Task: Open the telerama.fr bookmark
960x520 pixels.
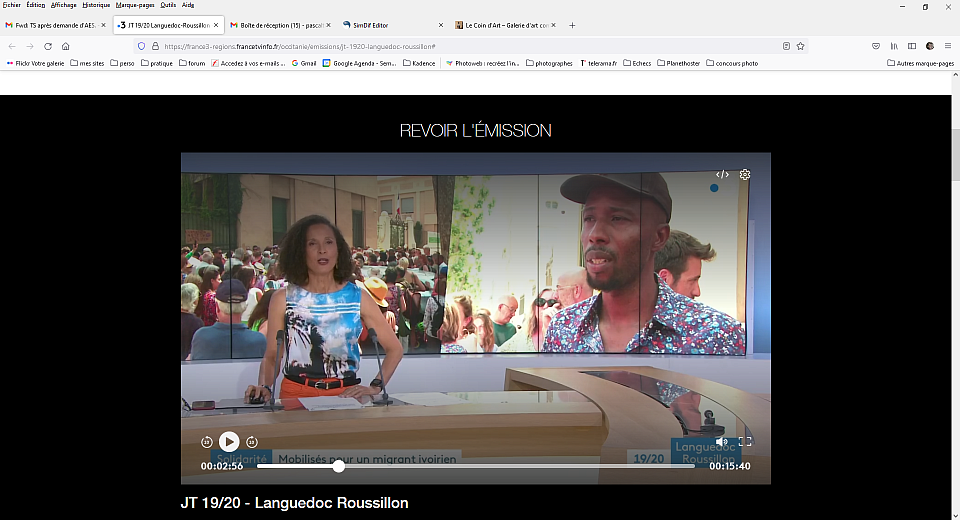Action: point(598,63)
